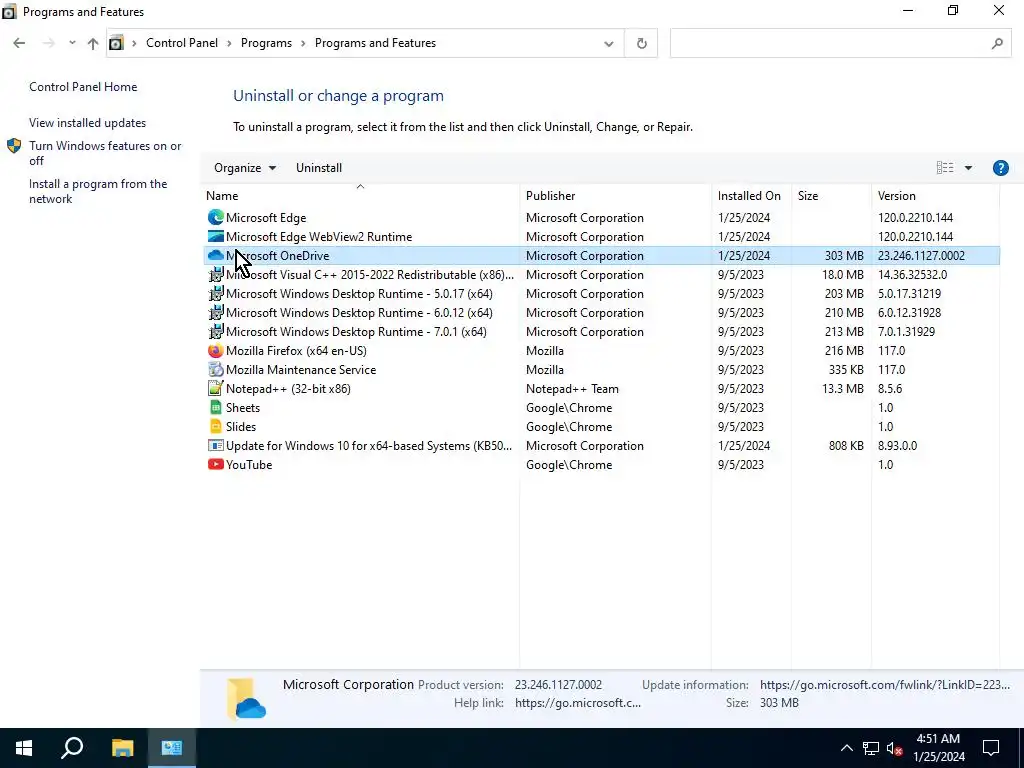Open the address bar history dropdown

pyautogui.click(x=609, y=44)
